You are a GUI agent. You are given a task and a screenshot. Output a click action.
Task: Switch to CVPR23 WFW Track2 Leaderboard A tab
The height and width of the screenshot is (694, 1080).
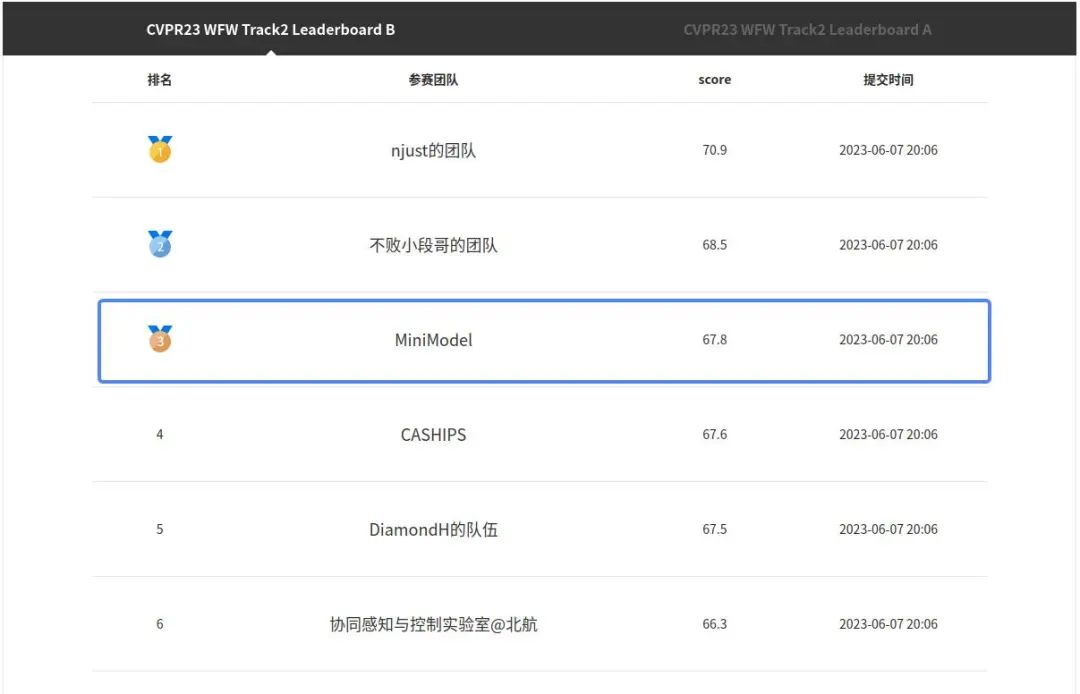[x=807, y=29]
